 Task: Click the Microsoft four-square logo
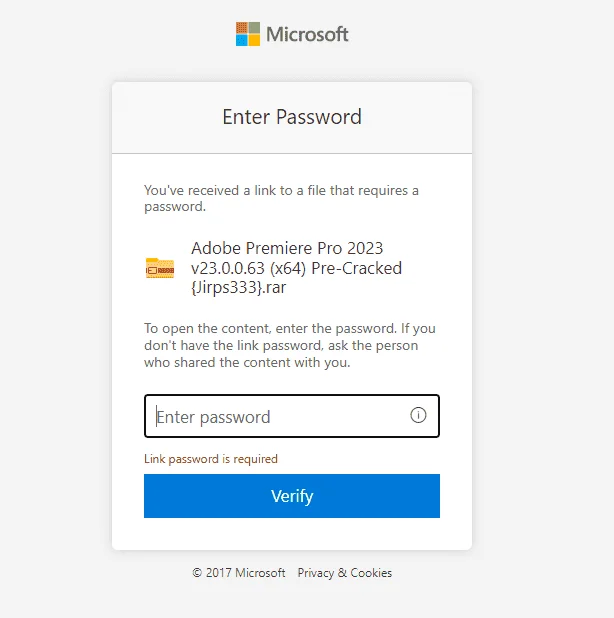coord(248,34)
